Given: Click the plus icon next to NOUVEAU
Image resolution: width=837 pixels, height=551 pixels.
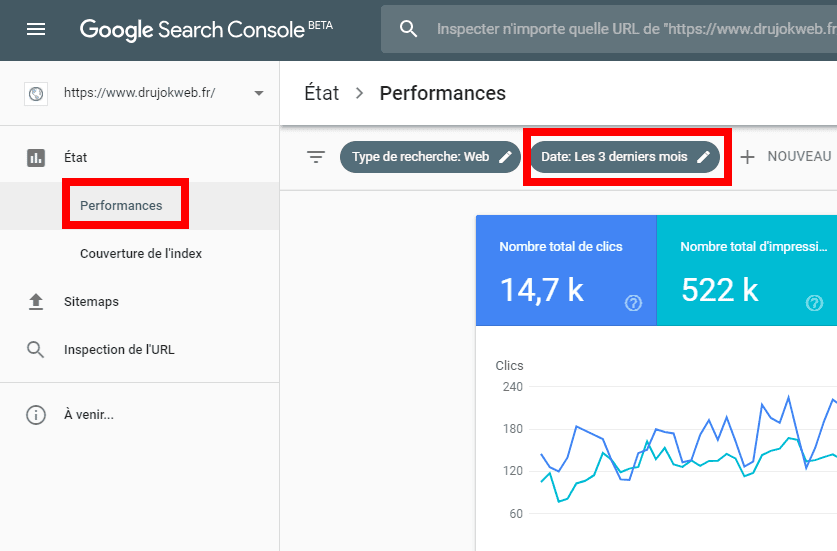Looking at the screenshot, I should (747, 157).
